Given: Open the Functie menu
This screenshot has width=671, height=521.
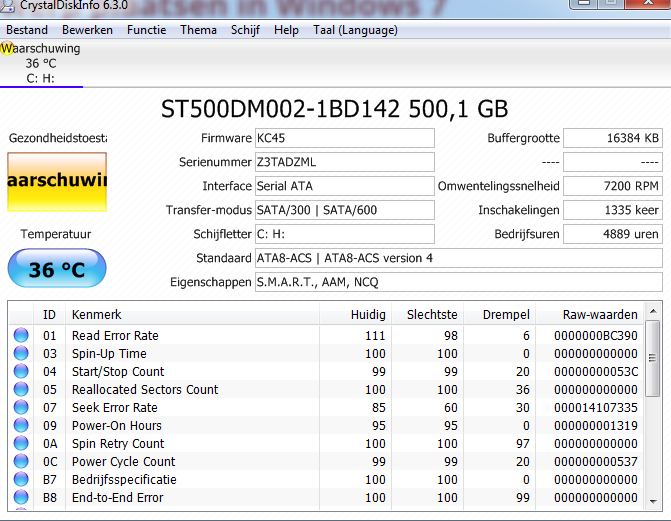Looking at the screenshot, I should point(146,30).
